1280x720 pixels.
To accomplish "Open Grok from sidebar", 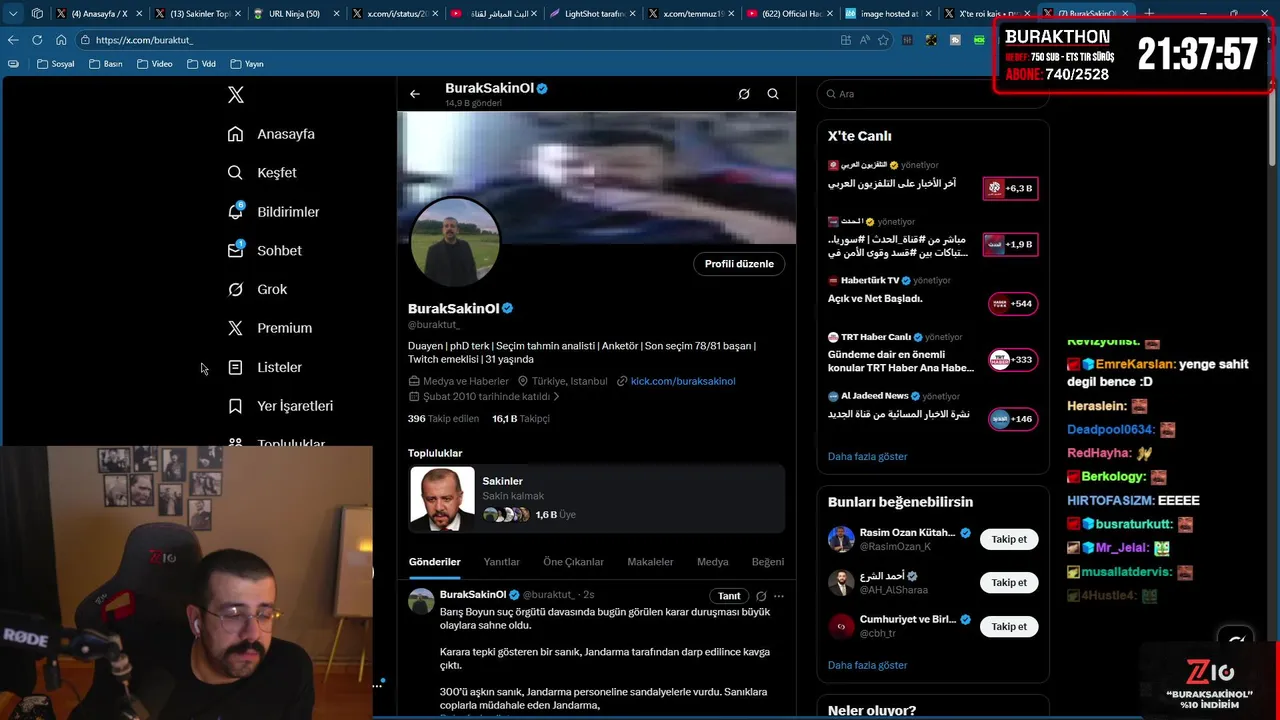I will pyautogui.click(x=257, y=289).
